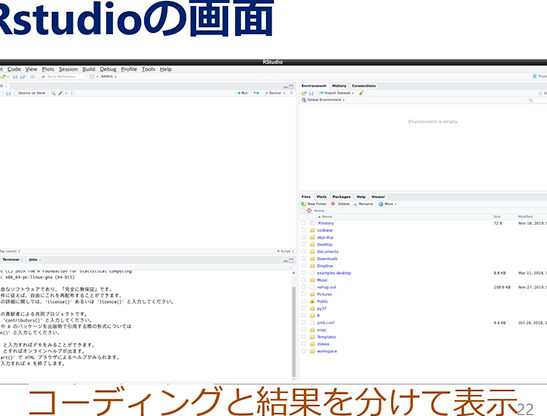Click the save workspace icon in Environment
Screen dimensions: 547x416
point(311,93)
